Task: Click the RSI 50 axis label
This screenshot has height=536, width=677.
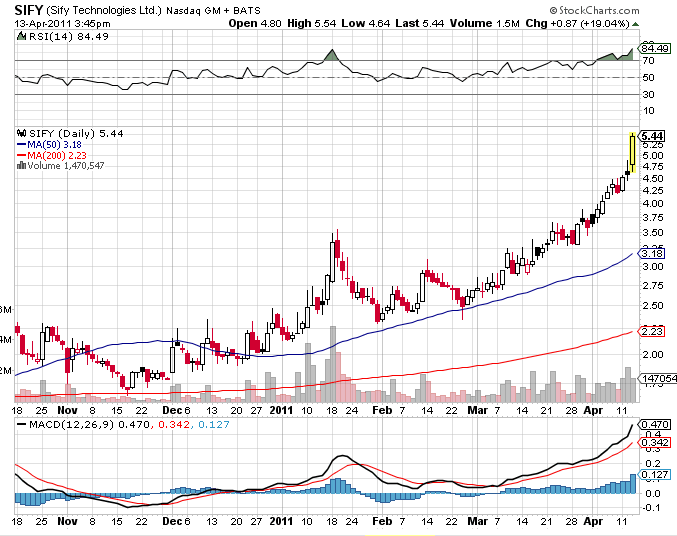Action: (649, 78)
